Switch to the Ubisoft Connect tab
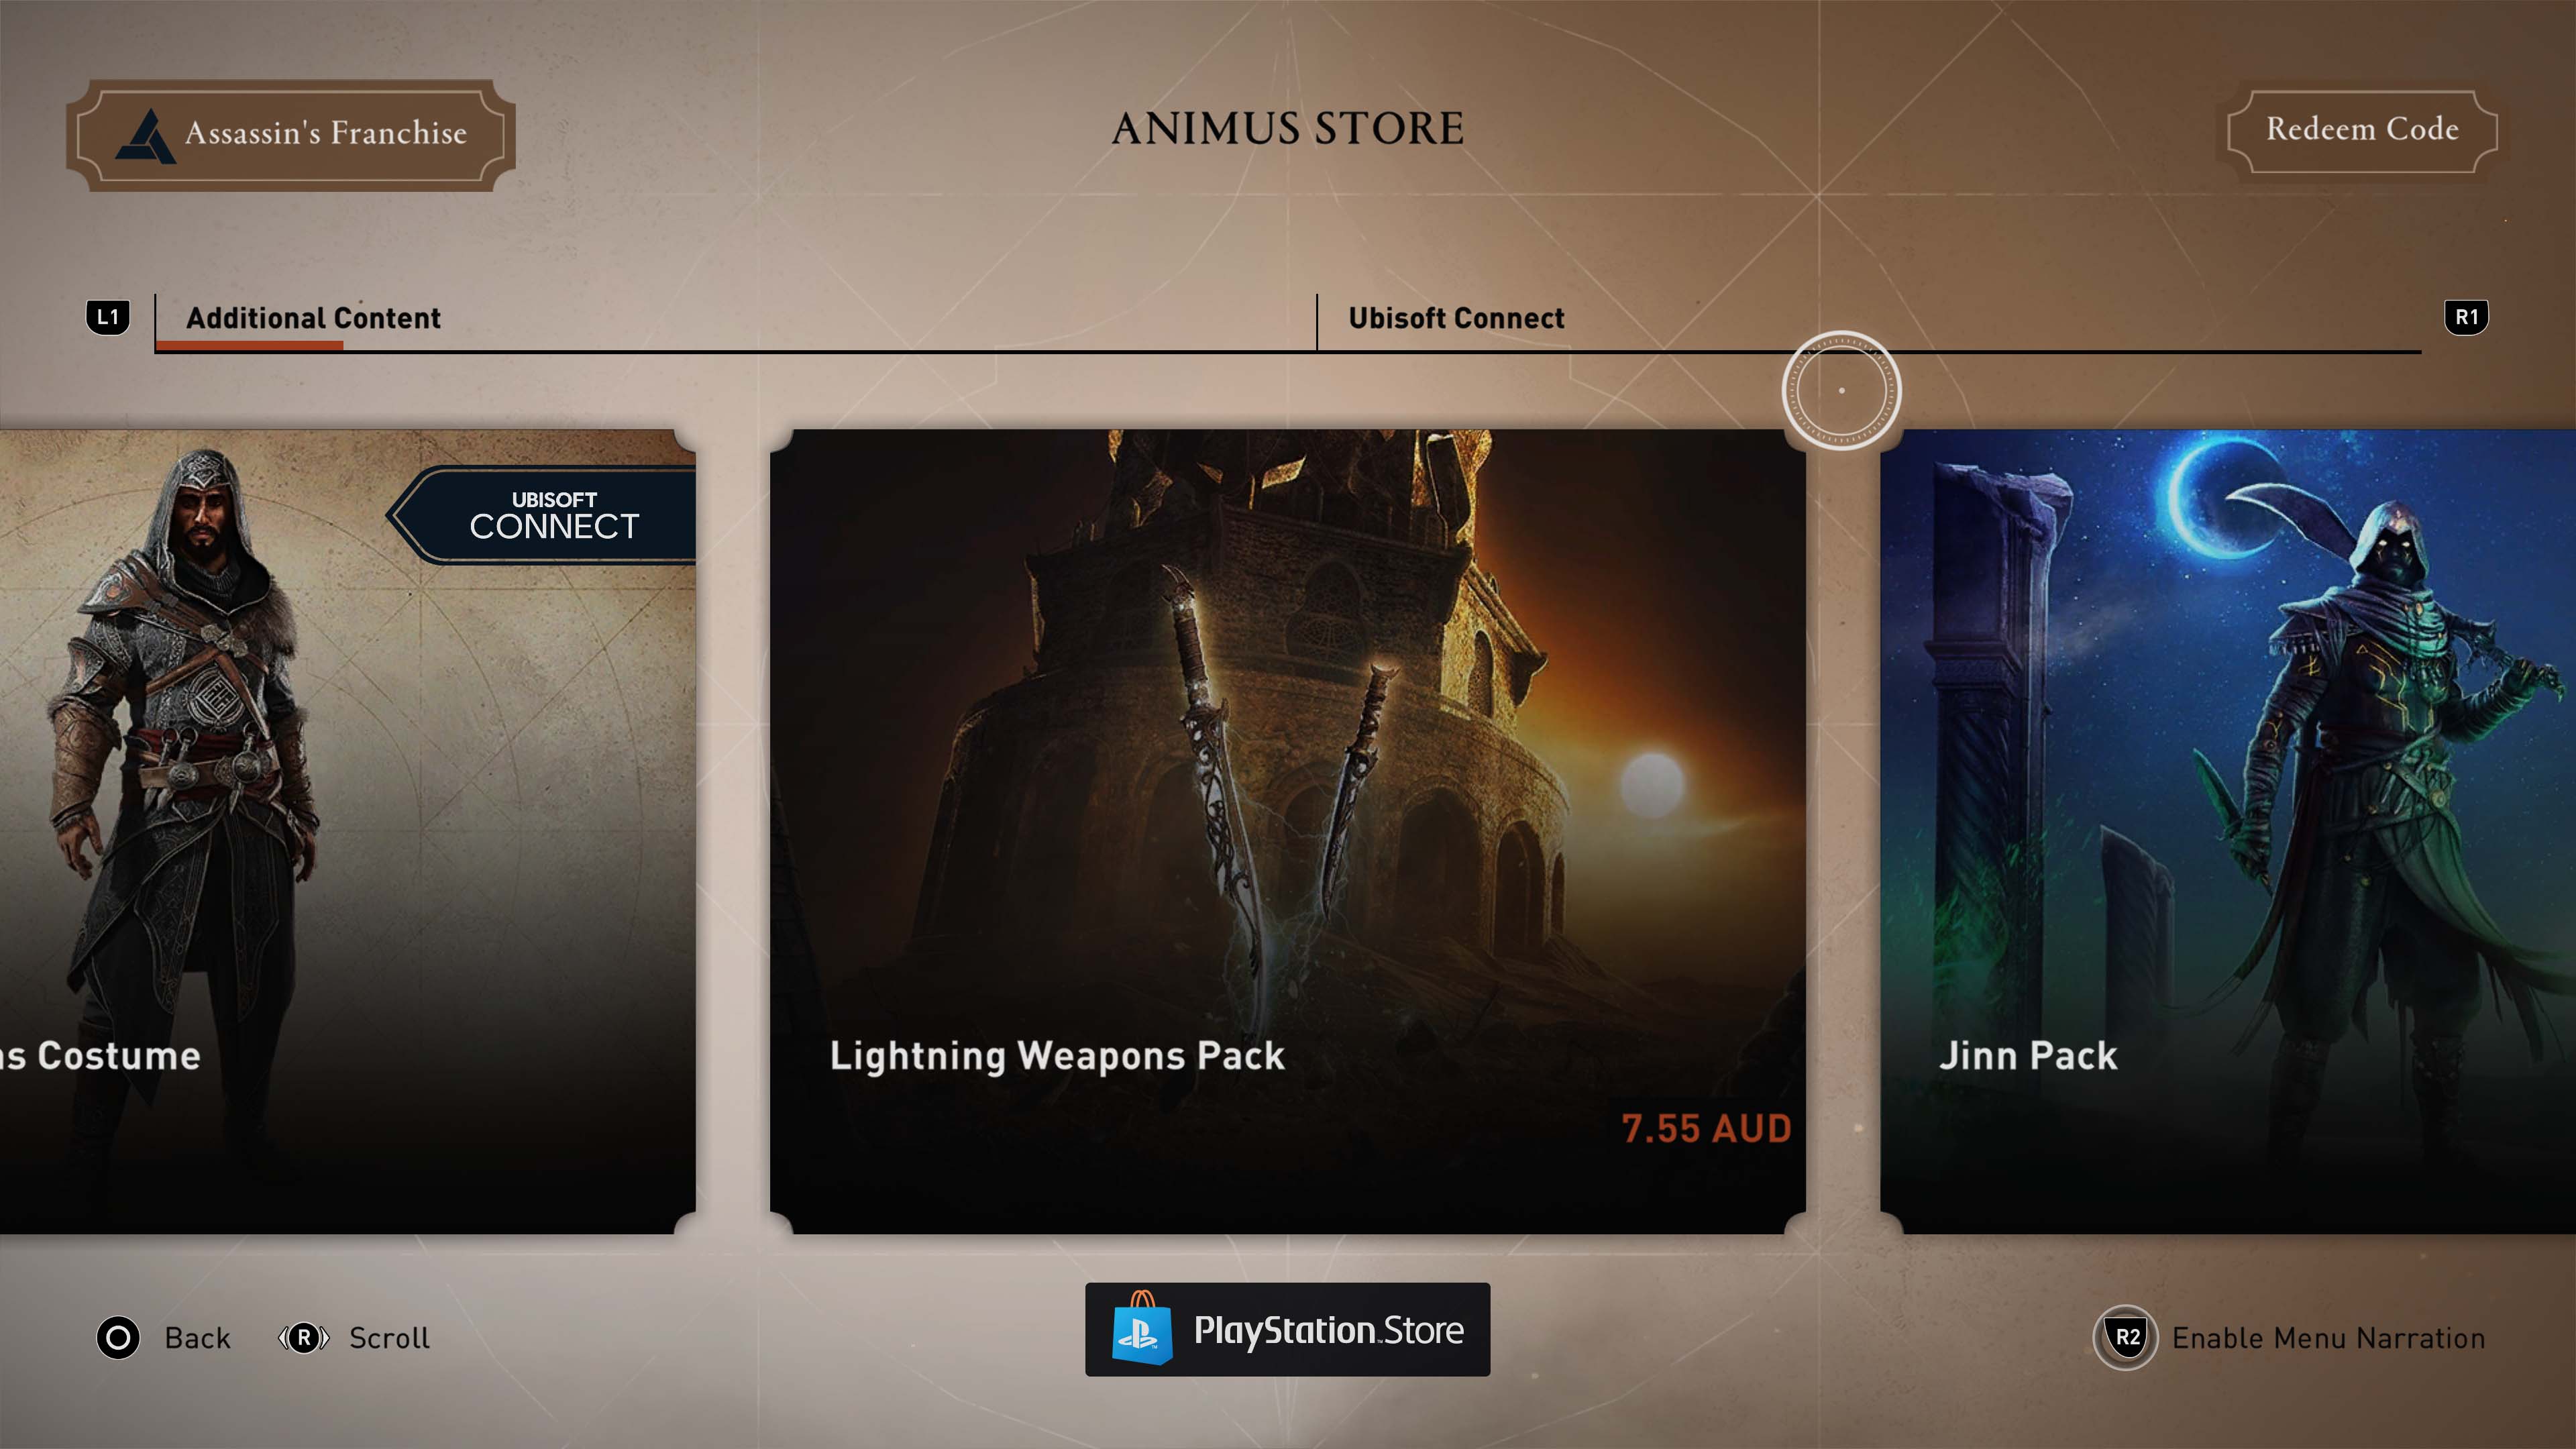Image resolution: width=2576 pixels, height=1449 pixels. 1457,318
